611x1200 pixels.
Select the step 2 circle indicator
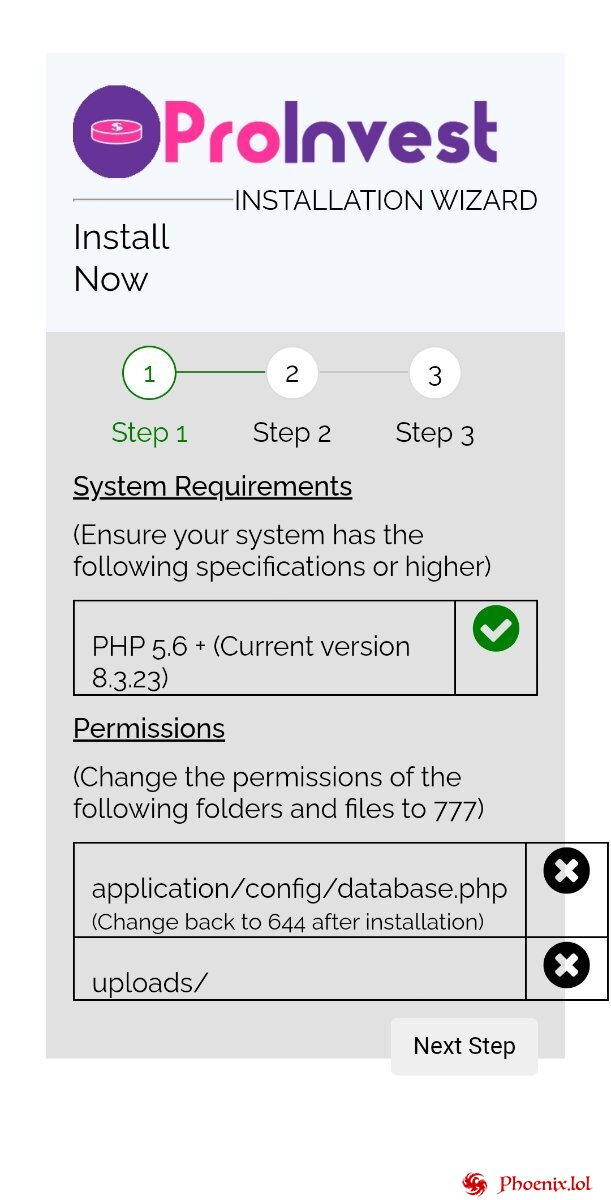tap(292, 374)
